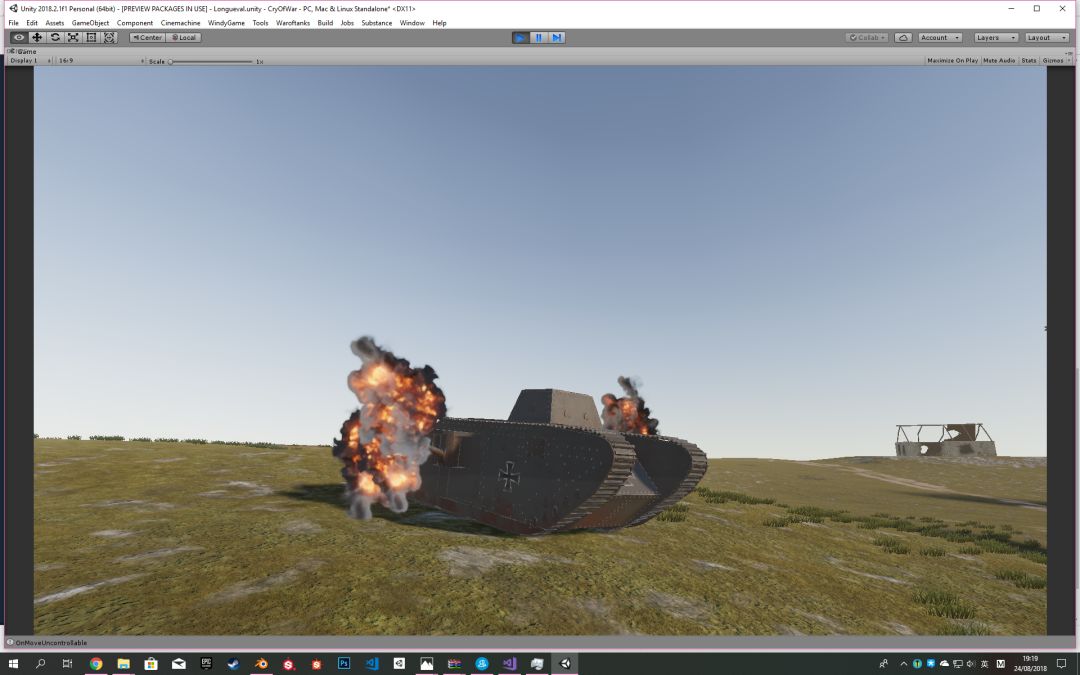Toggle Maximize On Play
This screenshot has height=675, width=1080.
(953, 61)
